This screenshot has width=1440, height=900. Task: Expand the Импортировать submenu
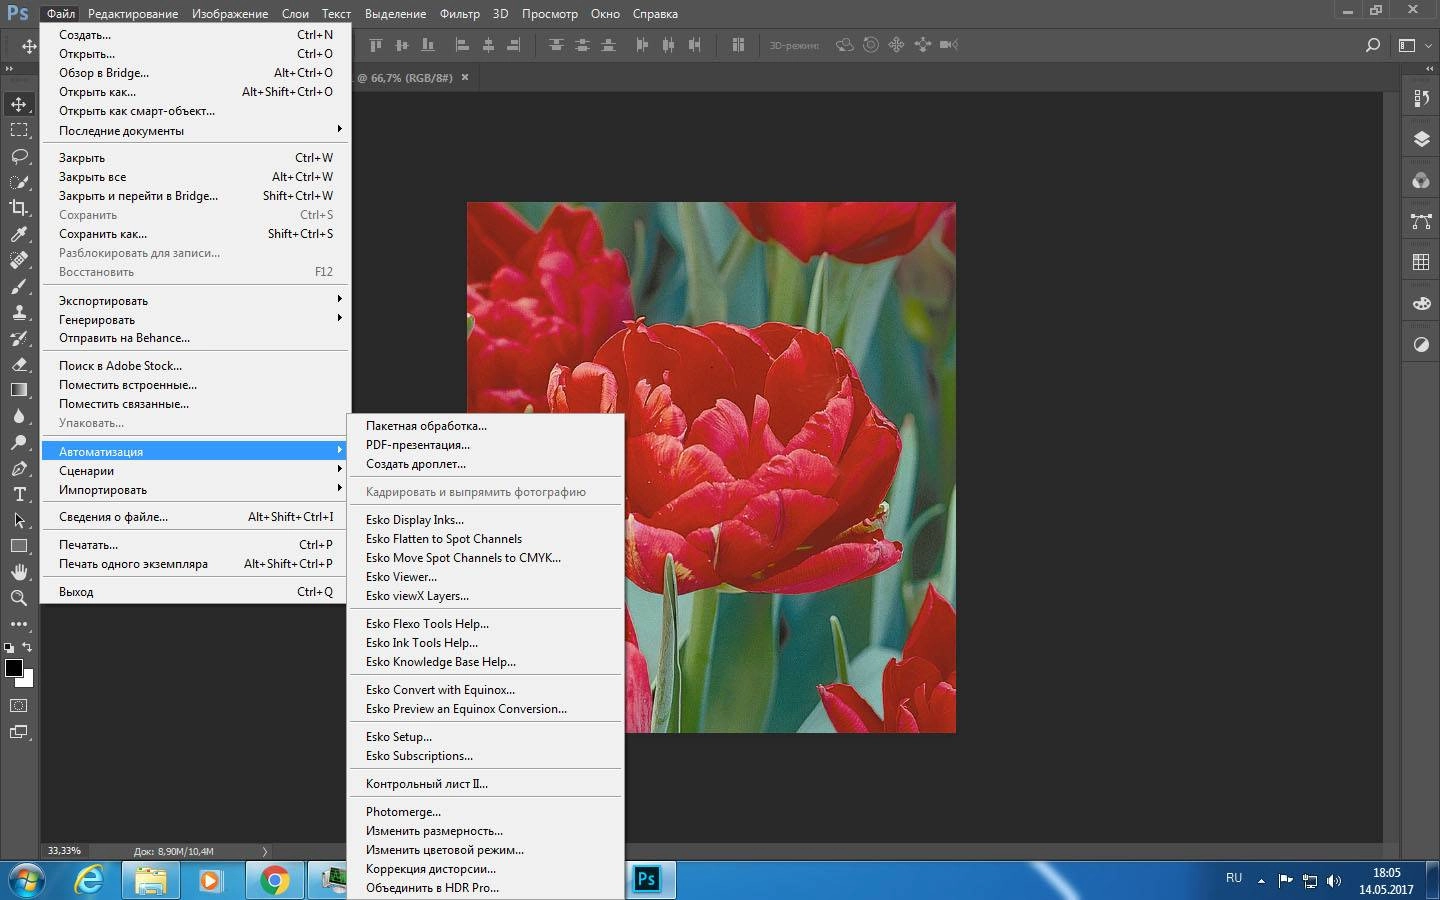[195, 489]
